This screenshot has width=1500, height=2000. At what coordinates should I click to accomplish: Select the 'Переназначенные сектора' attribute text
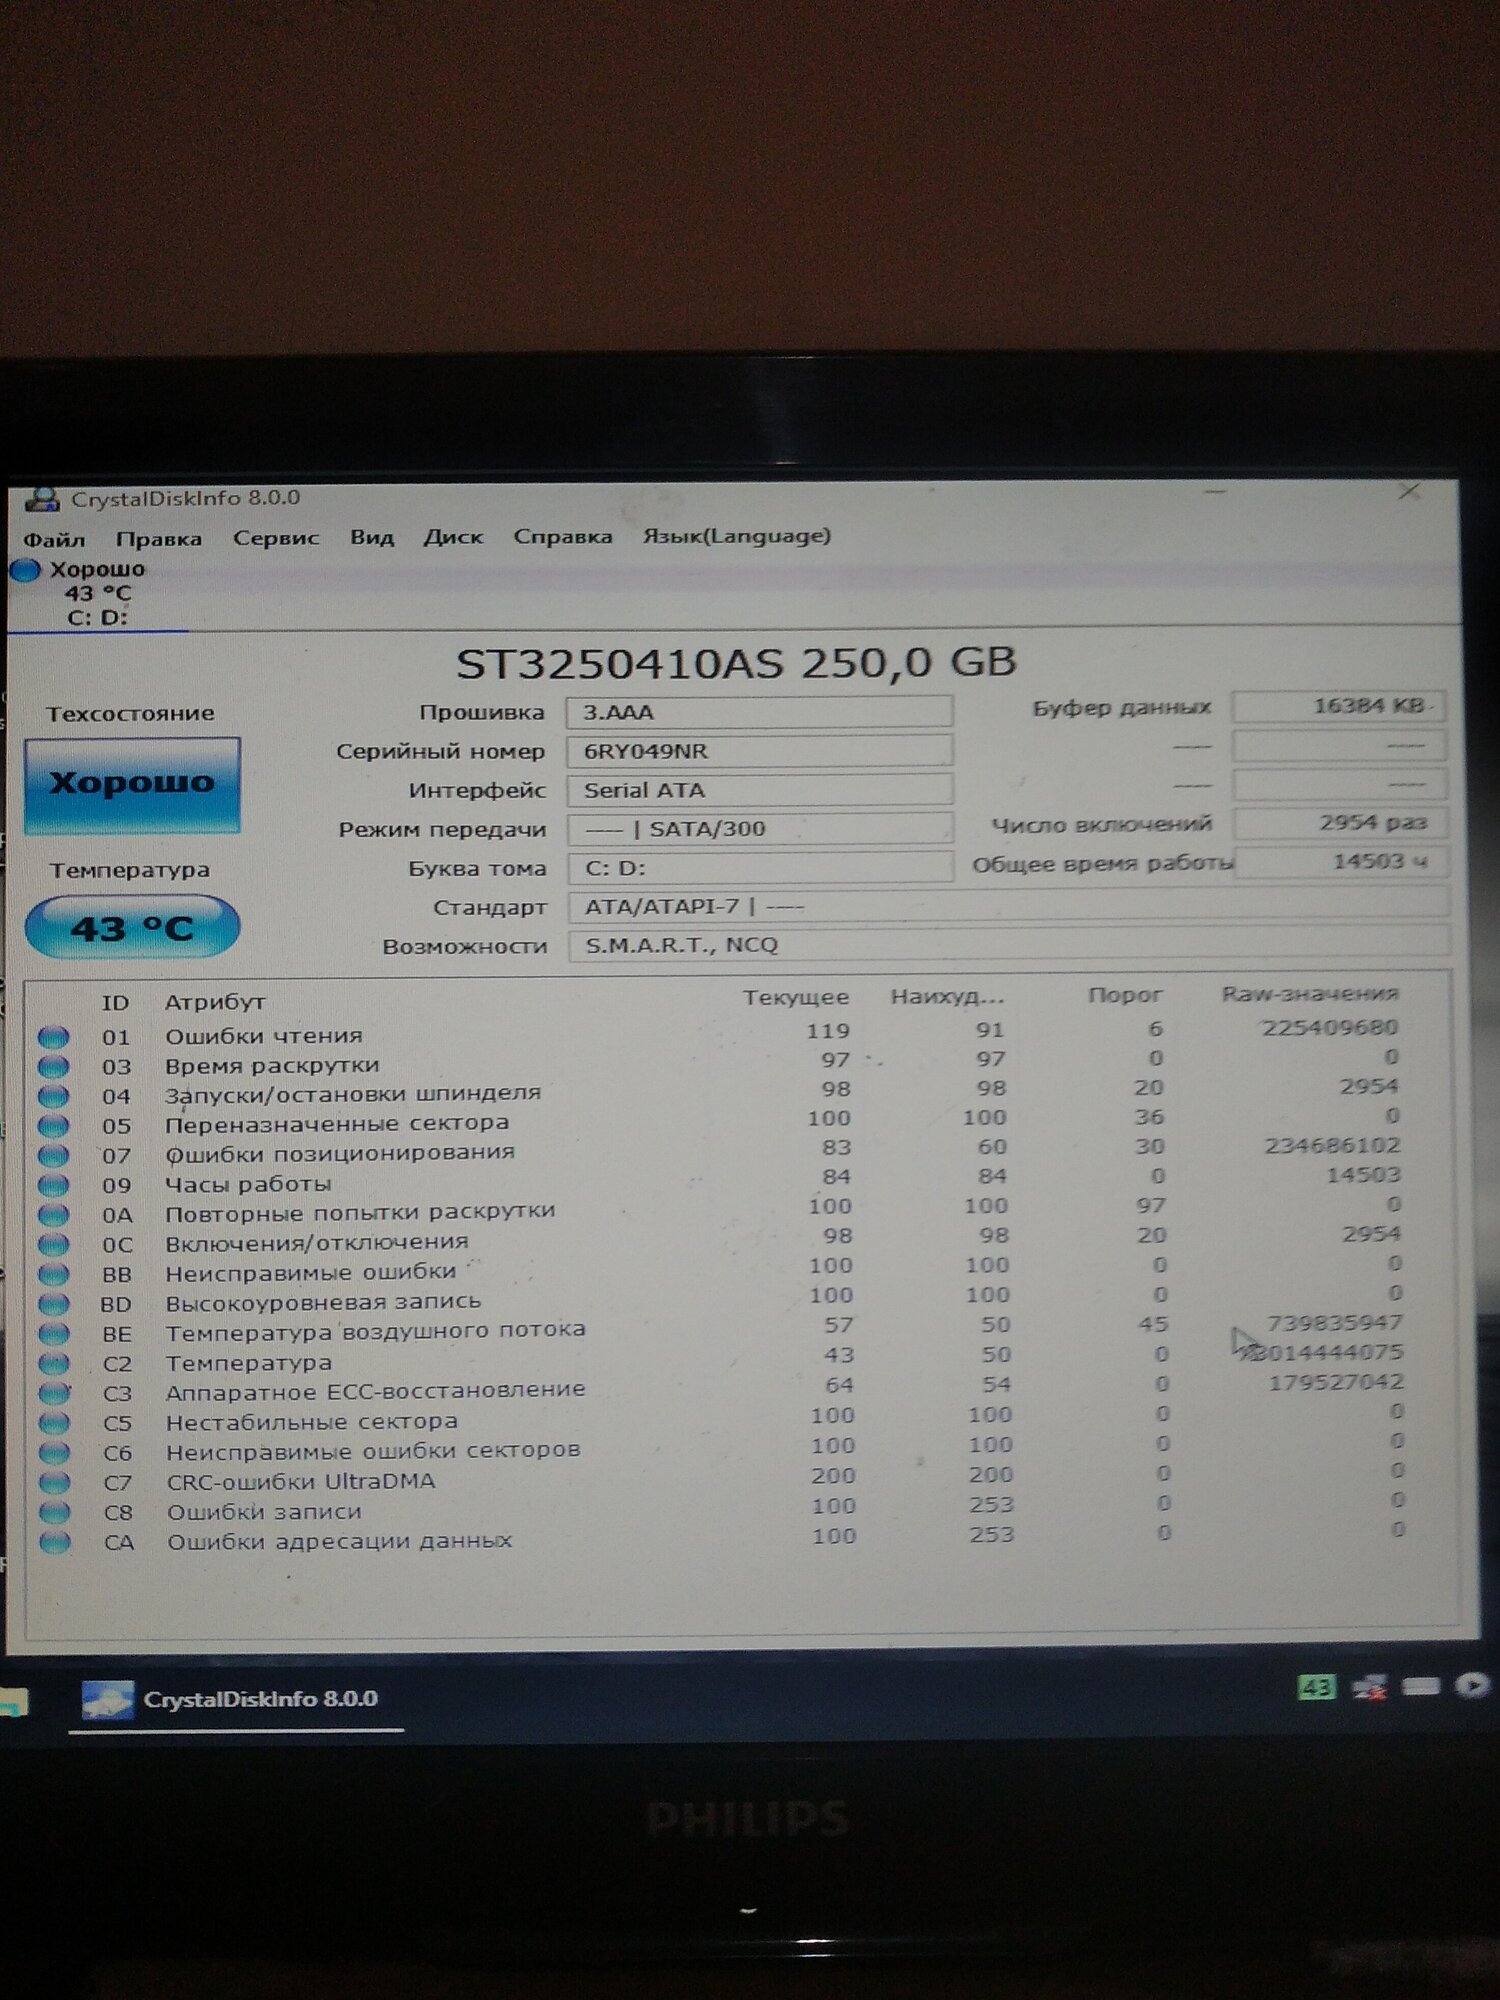pyautogui.click(x=338, y=1124)
